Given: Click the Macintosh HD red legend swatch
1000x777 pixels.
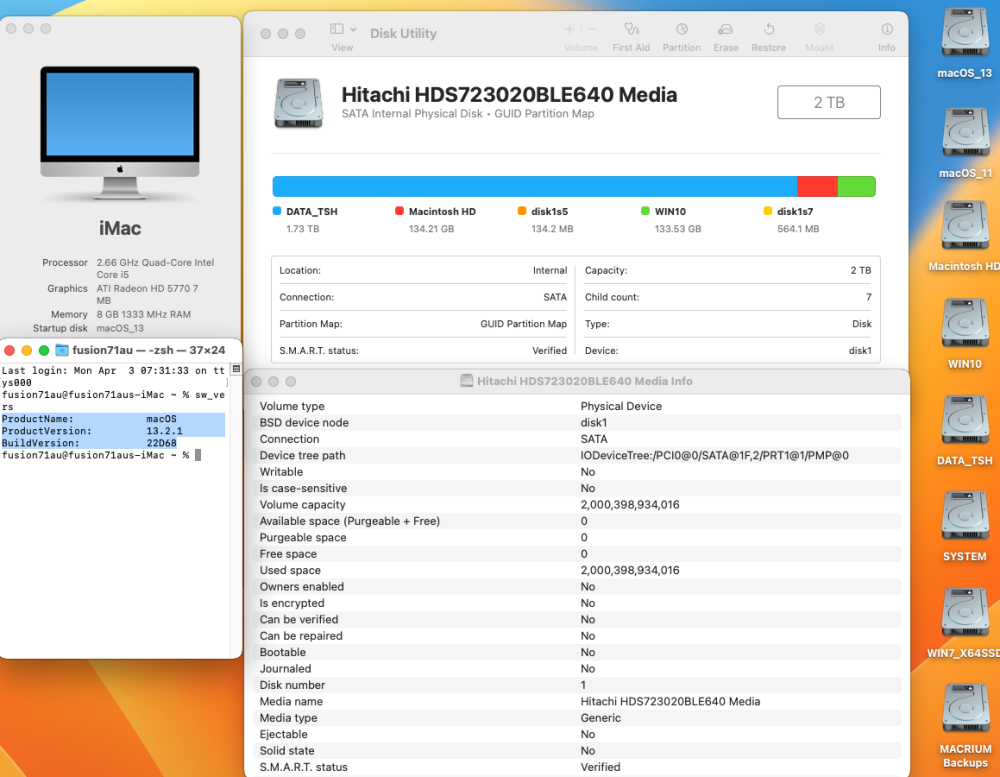Looking at the screenshot, I should click(399, 211).
